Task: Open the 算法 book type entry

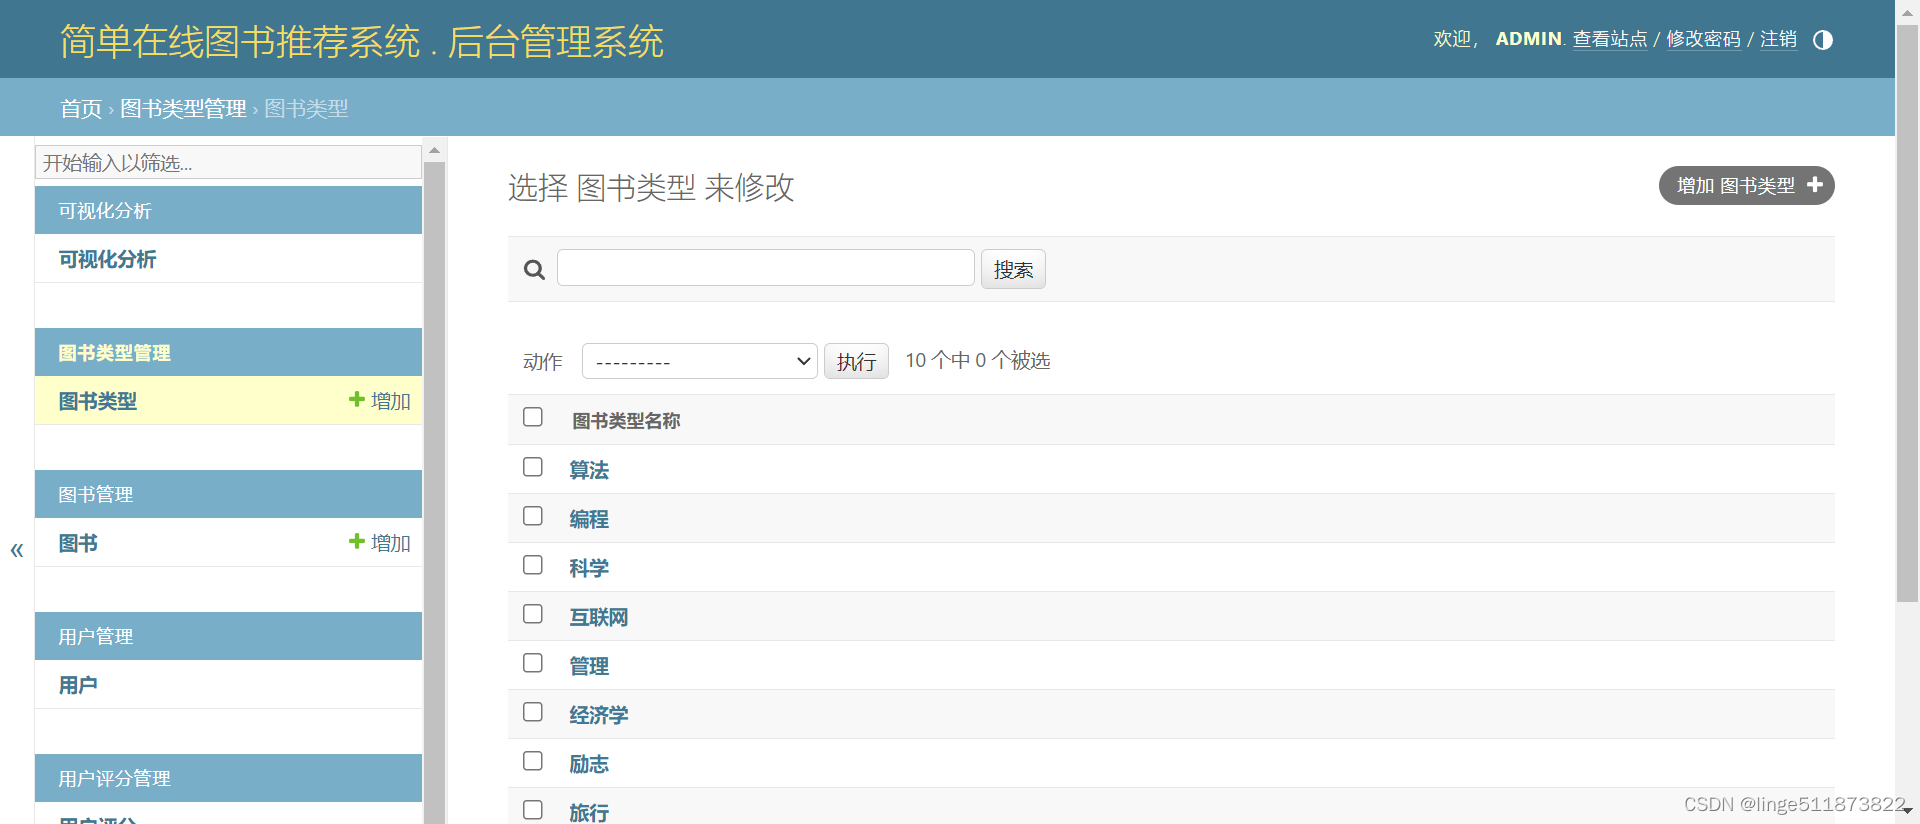Action: click(x=589, y=470)
